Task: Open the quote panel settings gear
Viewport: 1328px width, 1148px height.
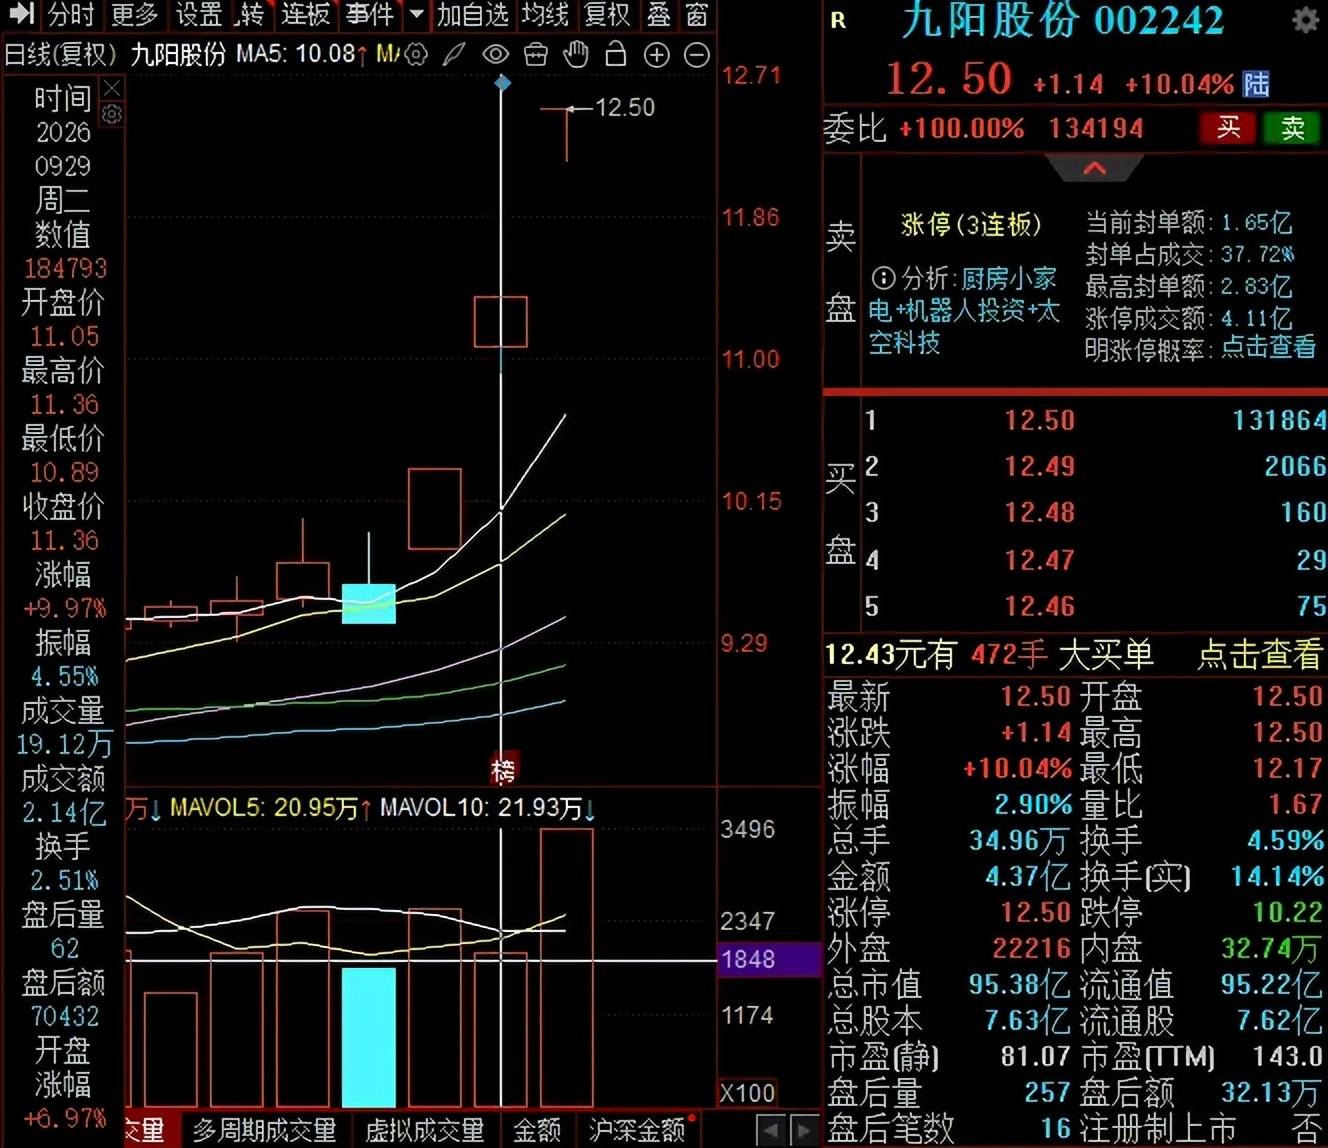Action: pyautogui.click(x=1305, y=20)
